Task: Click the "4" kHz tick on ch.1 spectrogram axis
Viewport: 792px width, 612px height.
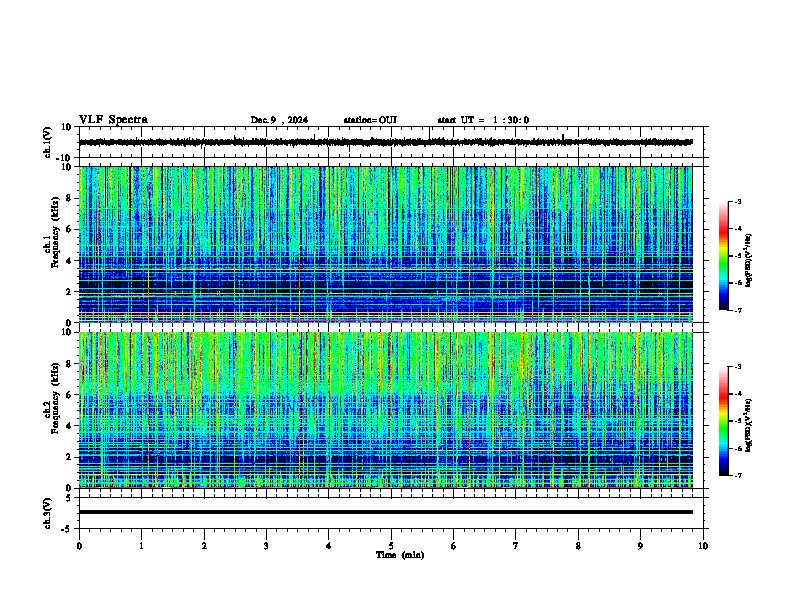Action: click(x=70, y=261)
